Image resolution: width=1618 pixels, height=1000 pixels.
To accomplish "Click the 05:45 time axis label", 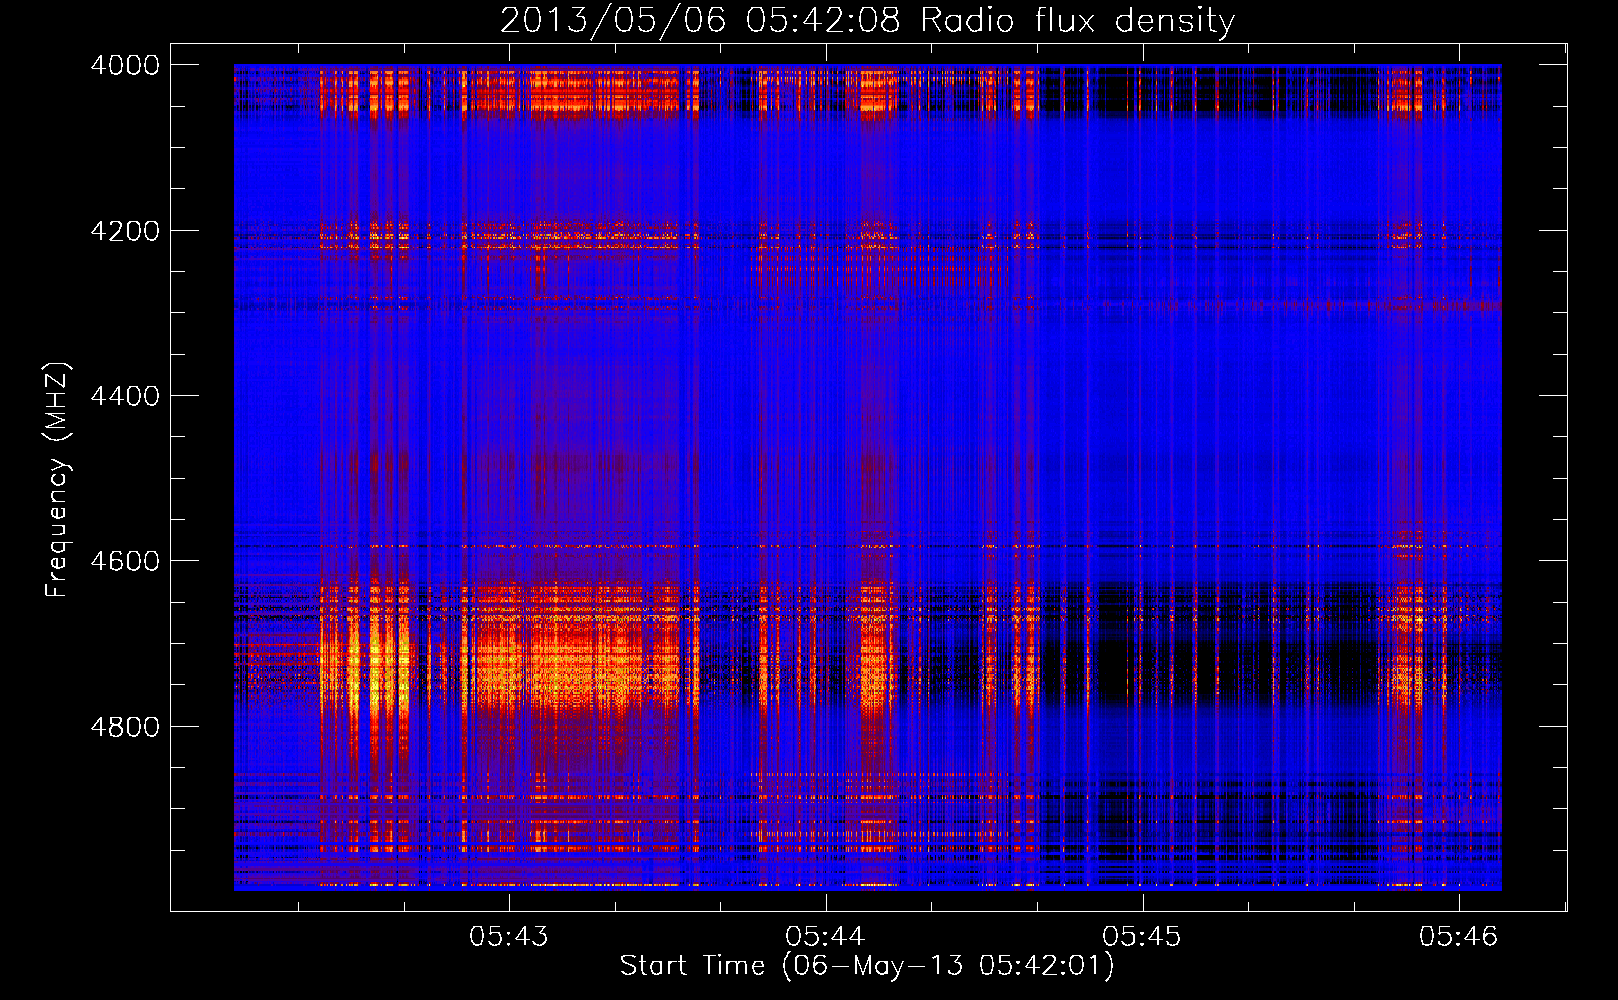I will point(1142,936).
